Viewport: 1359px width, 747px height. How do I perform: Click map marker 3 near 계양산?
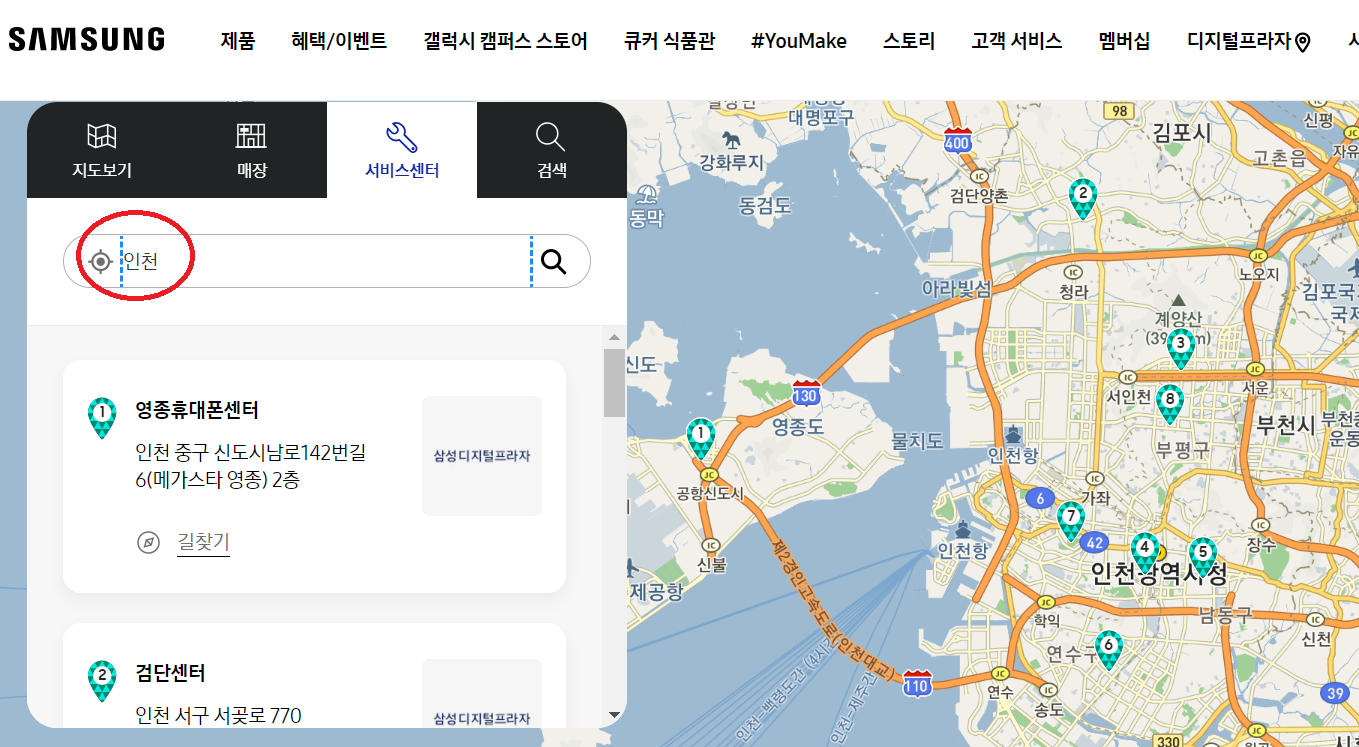pyautogui.click(x=1181, y=349)
